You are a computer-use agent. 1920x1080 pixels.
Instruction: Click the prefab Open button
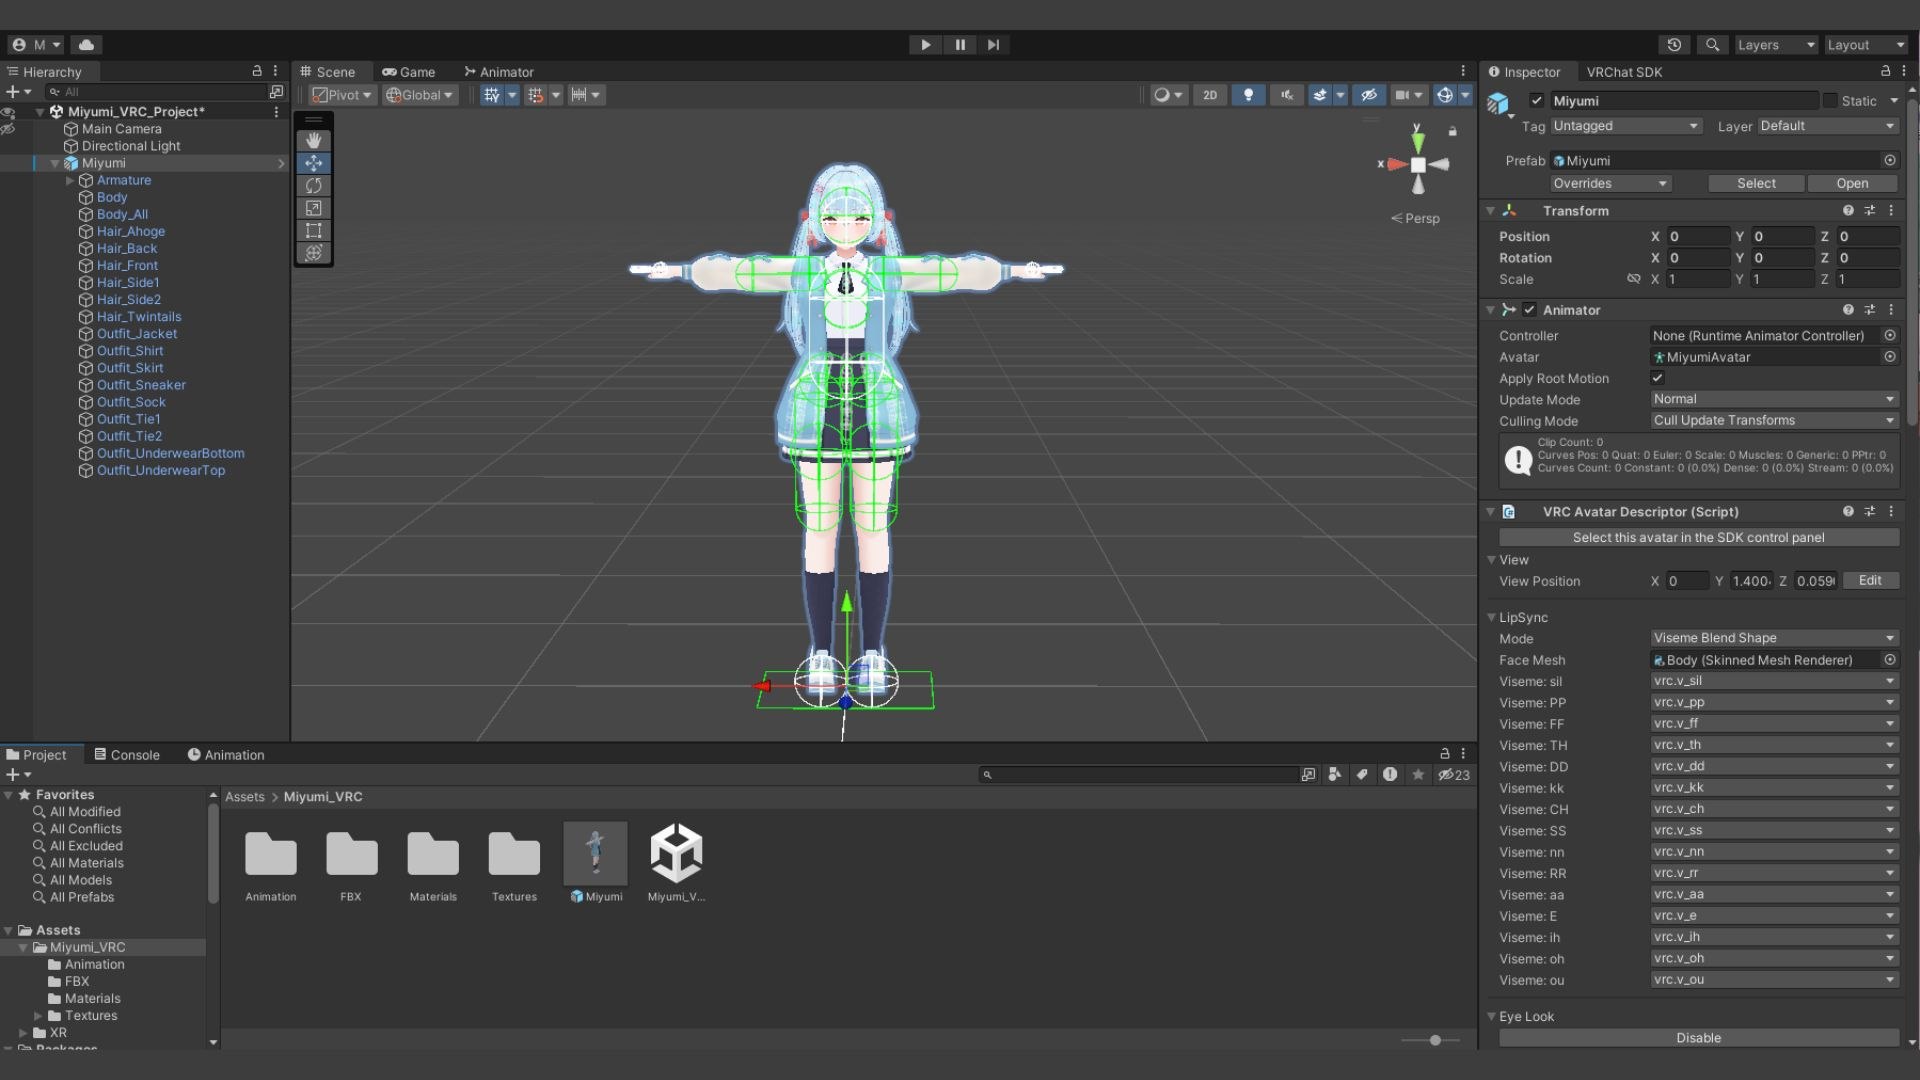1852,184
